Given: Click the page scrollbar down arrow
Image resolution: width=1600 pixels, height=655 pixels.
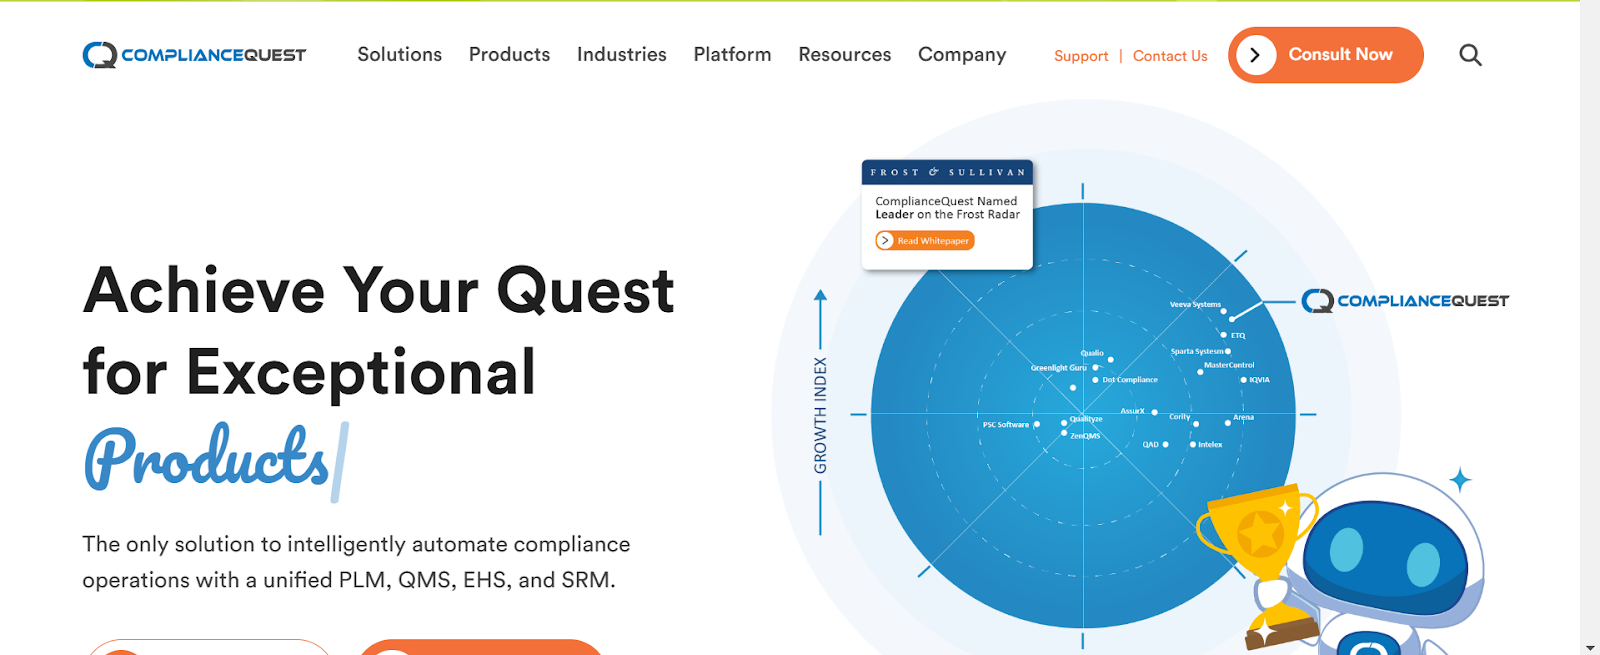Looking at the screenshot, I should pos(1590,647).
